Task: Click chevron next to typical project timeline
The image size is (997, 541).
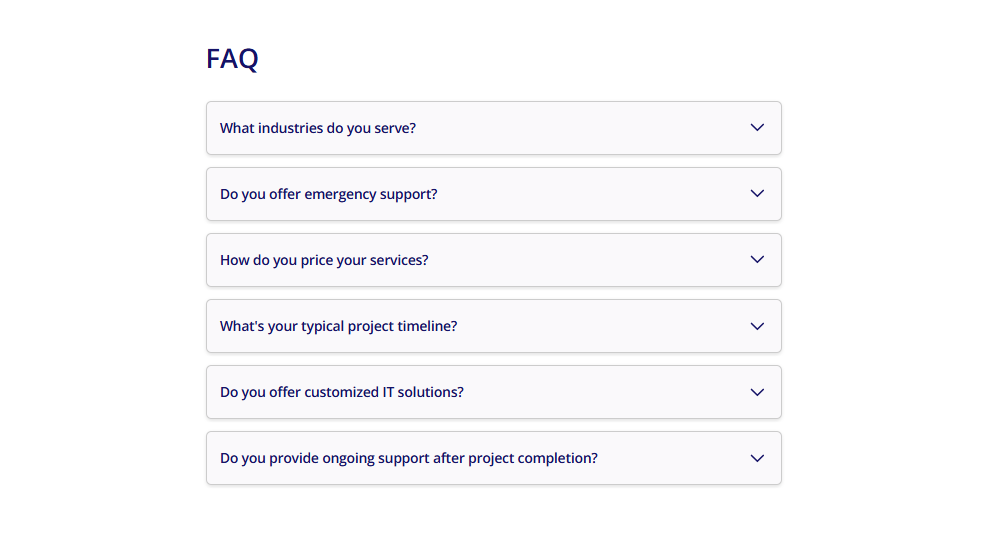Action: point(757,326)
